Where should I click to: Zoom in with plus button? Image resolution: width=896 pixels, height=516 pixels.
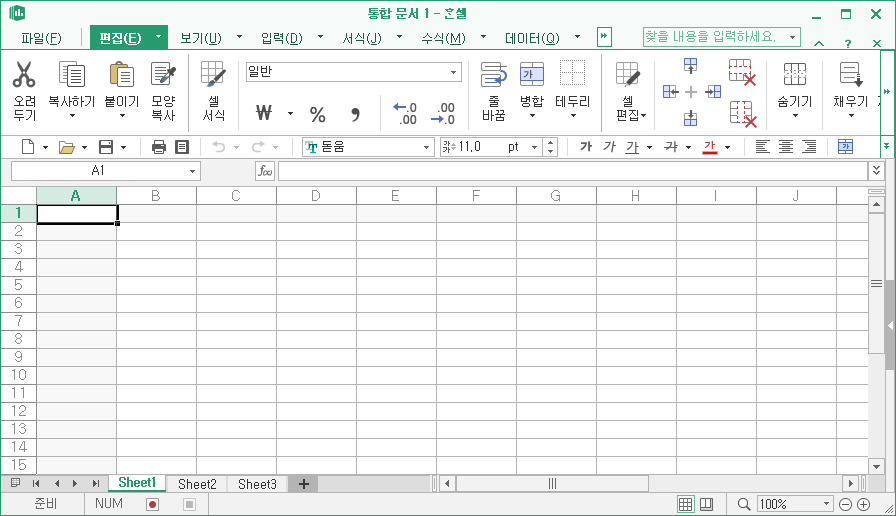click(864, 504)
